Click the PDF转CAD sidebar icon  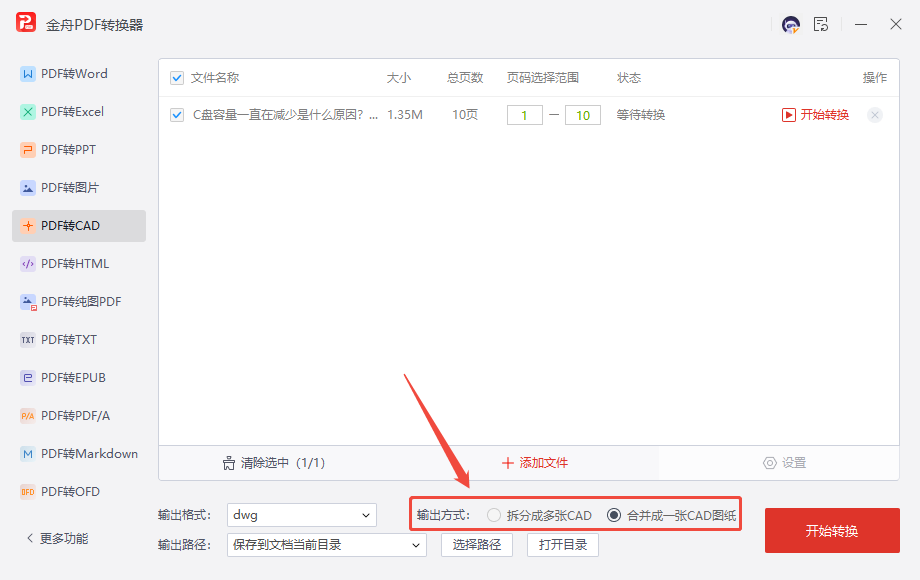pyautogui.click(x=28, y=226)
